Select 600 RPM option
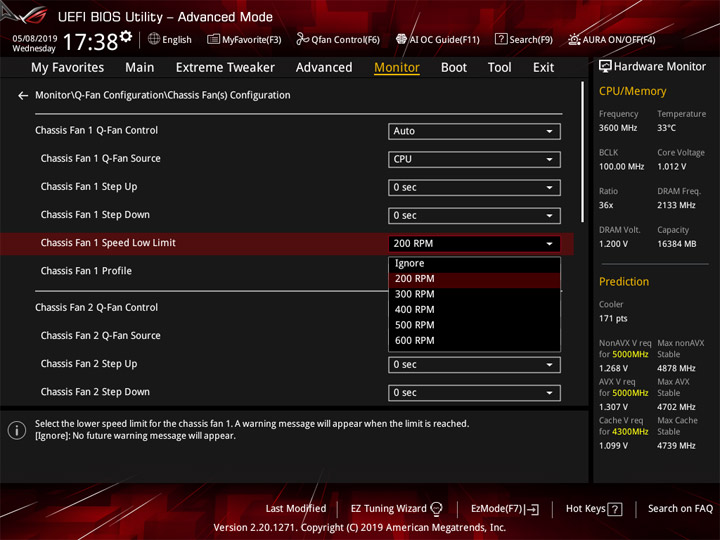Image resolution: width=720 pixels, height=540 pixels. tap(474, 341)
